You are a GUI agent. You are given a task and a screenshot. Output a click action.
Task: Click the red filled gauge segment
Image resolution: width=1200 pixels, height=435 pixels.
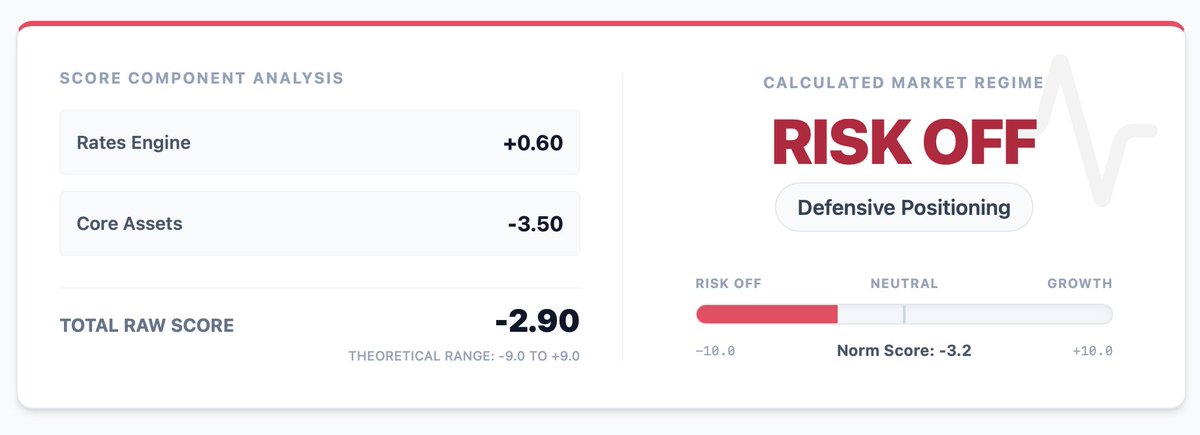click(x=766, y=315)
